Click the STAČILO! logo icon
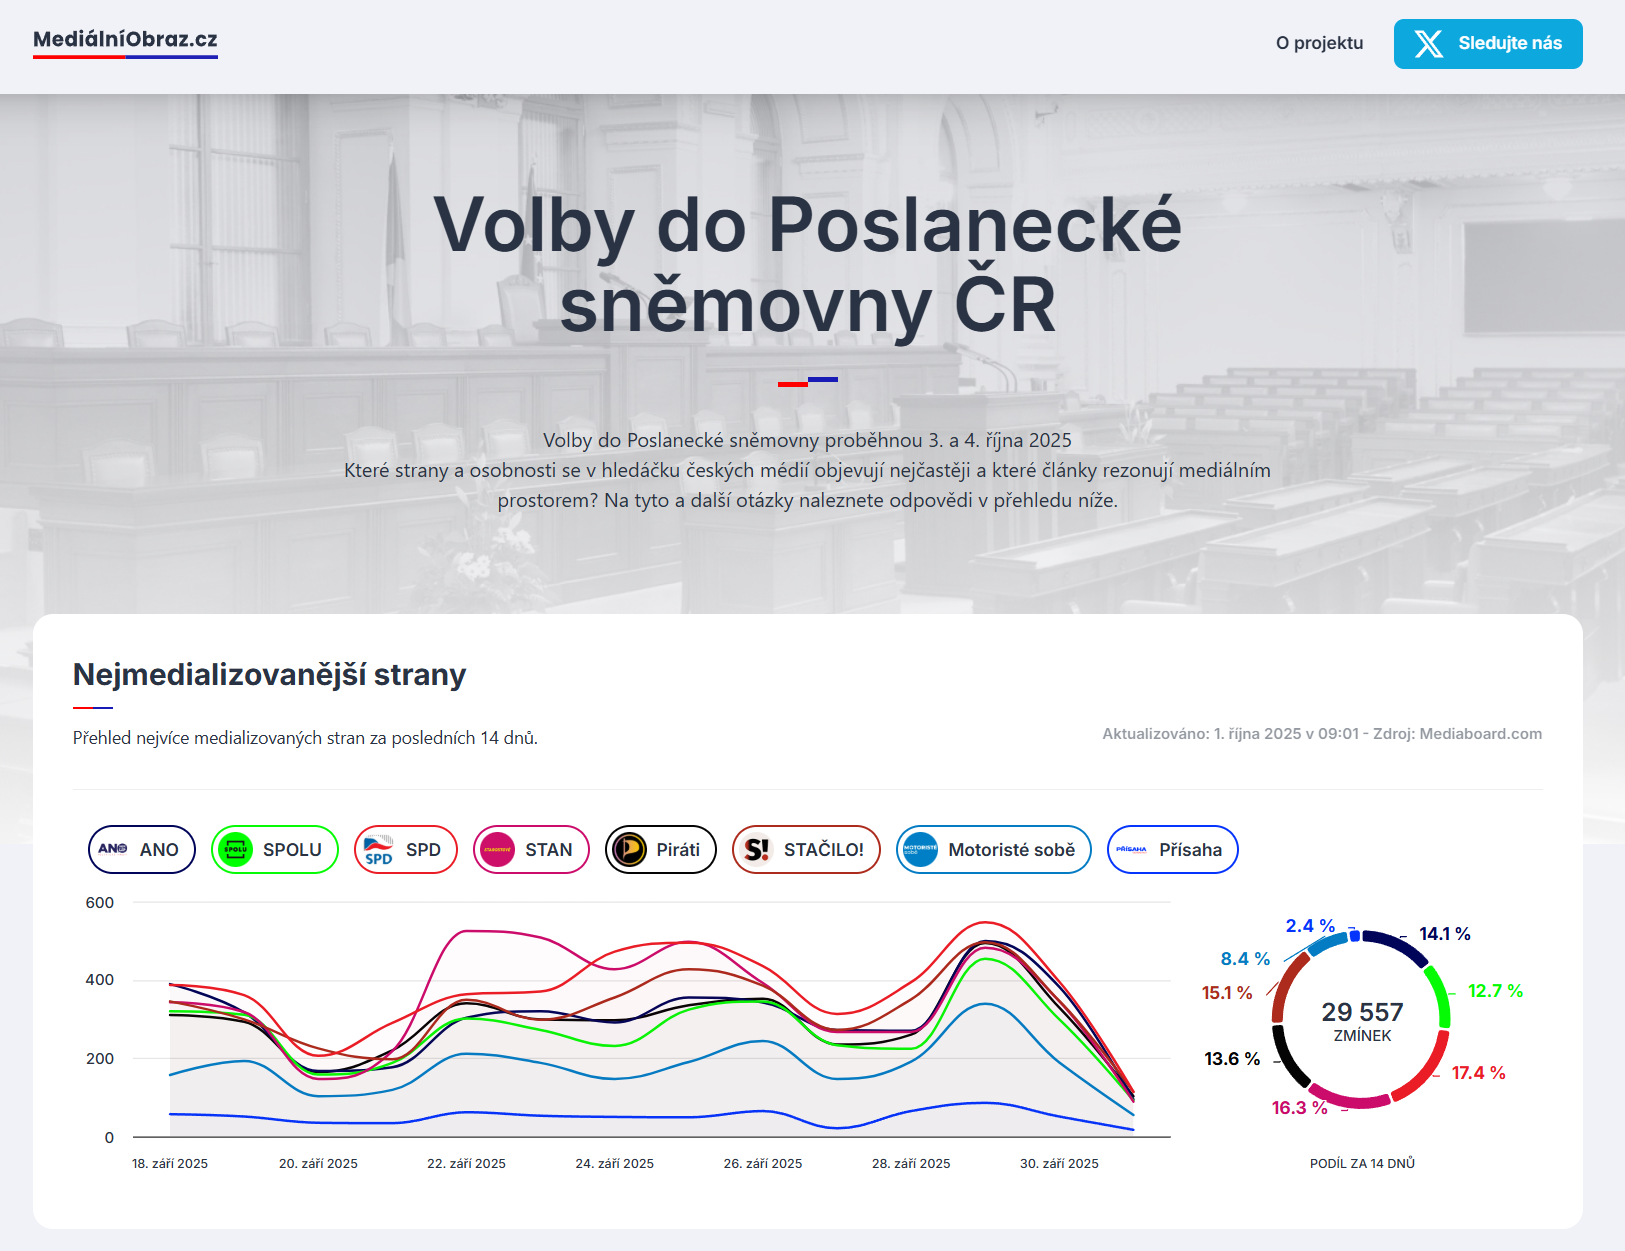Image resolution: width=1625 pixels, height=1251 pixels. (x=757, y=850)
